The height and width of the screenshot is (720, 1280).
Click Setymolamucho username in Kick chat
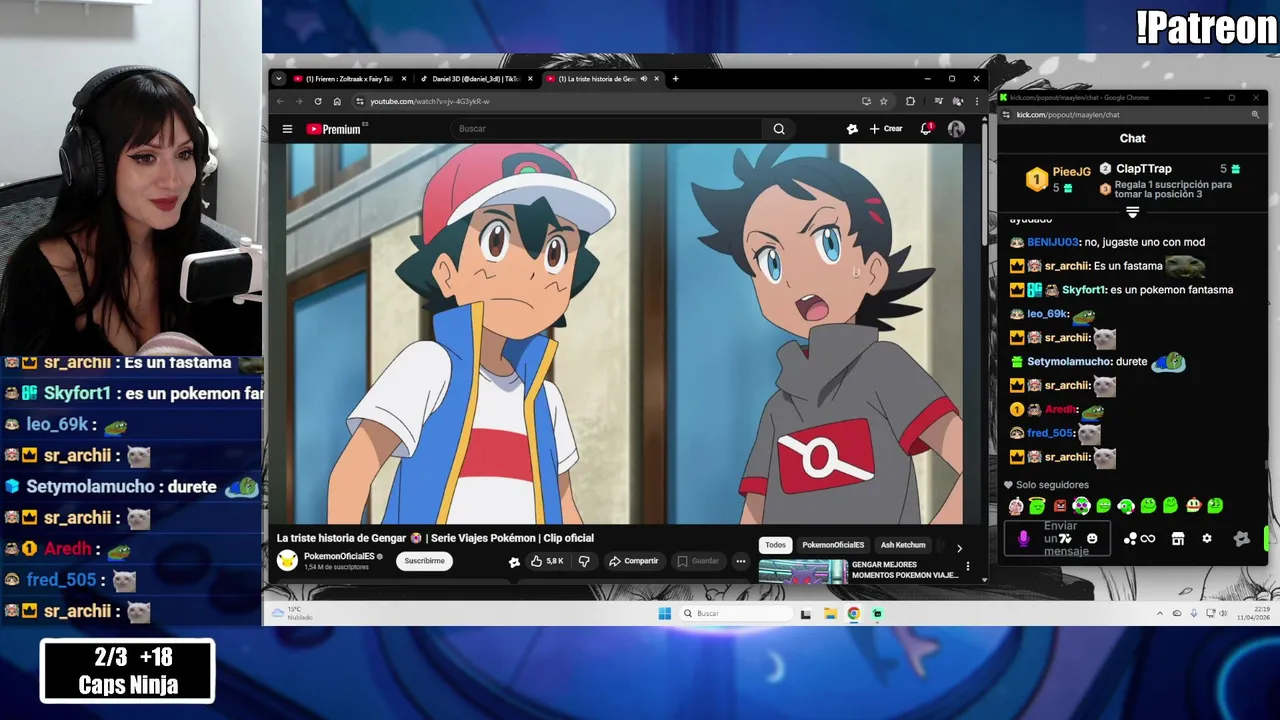pyautogui.click(x=1069, y=362)
